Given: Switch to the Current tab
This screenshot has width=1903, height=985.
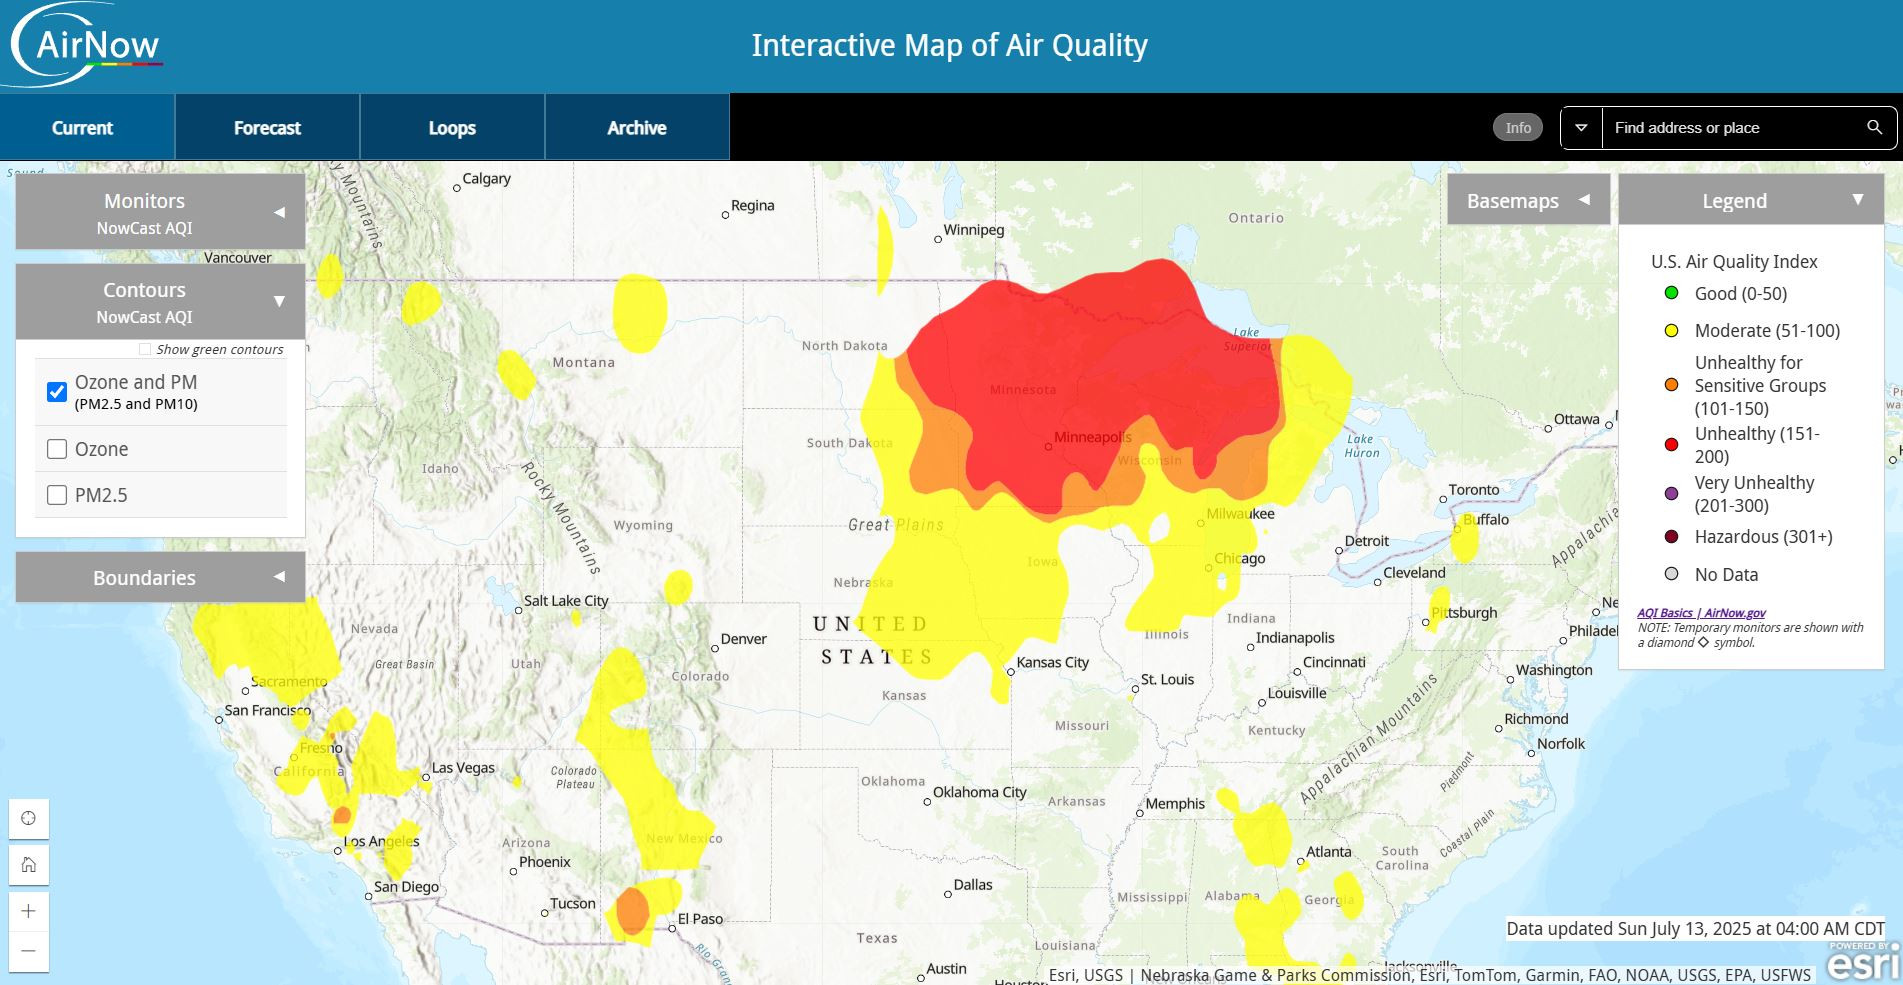Looking at the screenshot, I should [x=87, y=127].
